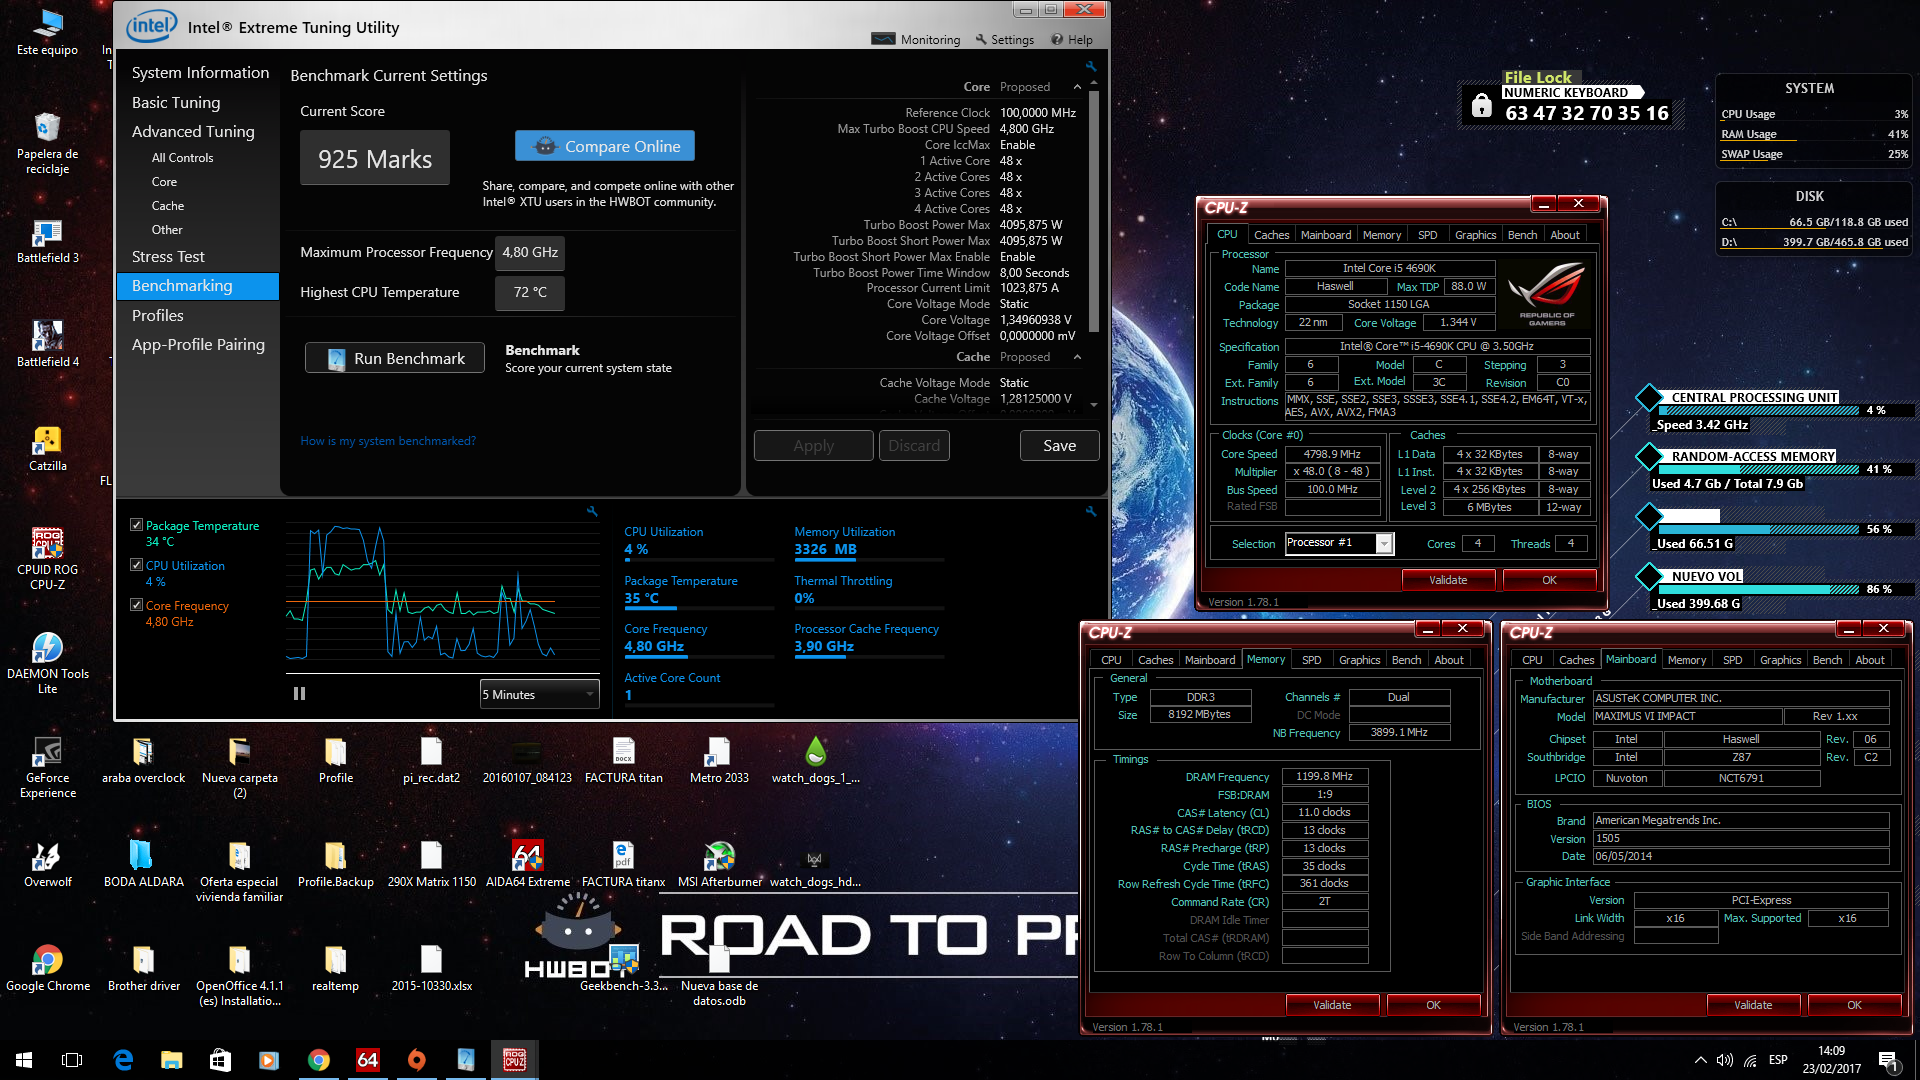The image size is (1920, 1080).
Task: Open File Explorer from taskbar
Action: (x=172, y=1060)
